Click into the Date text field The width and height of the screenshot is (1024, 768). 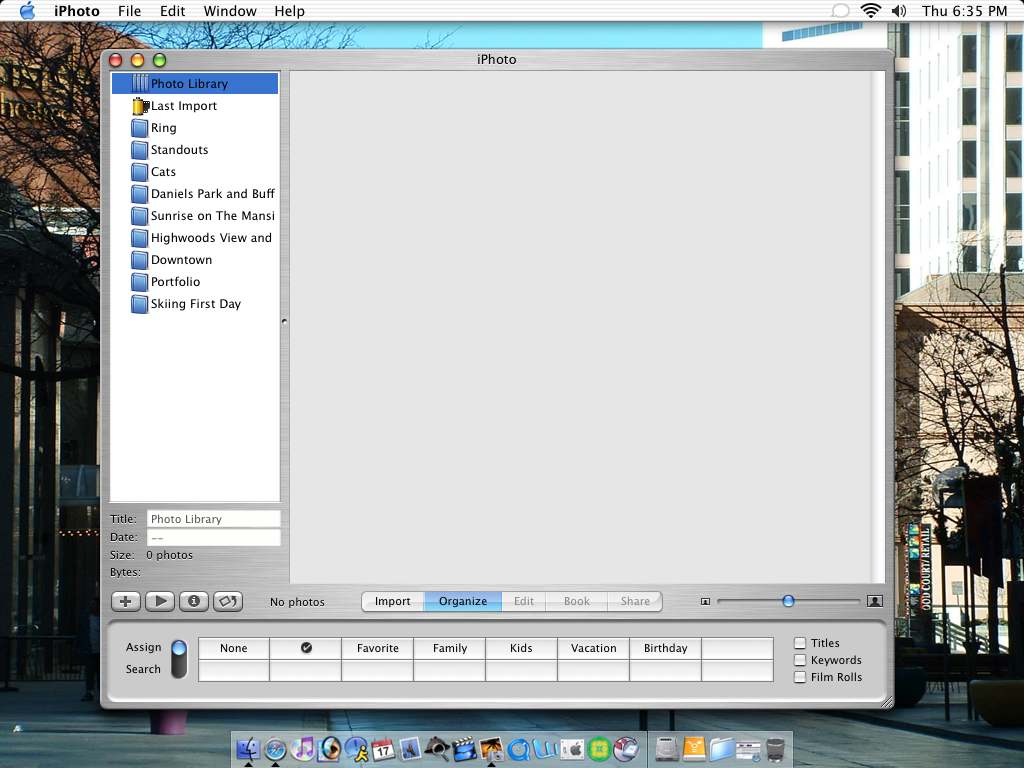(214, 537)
